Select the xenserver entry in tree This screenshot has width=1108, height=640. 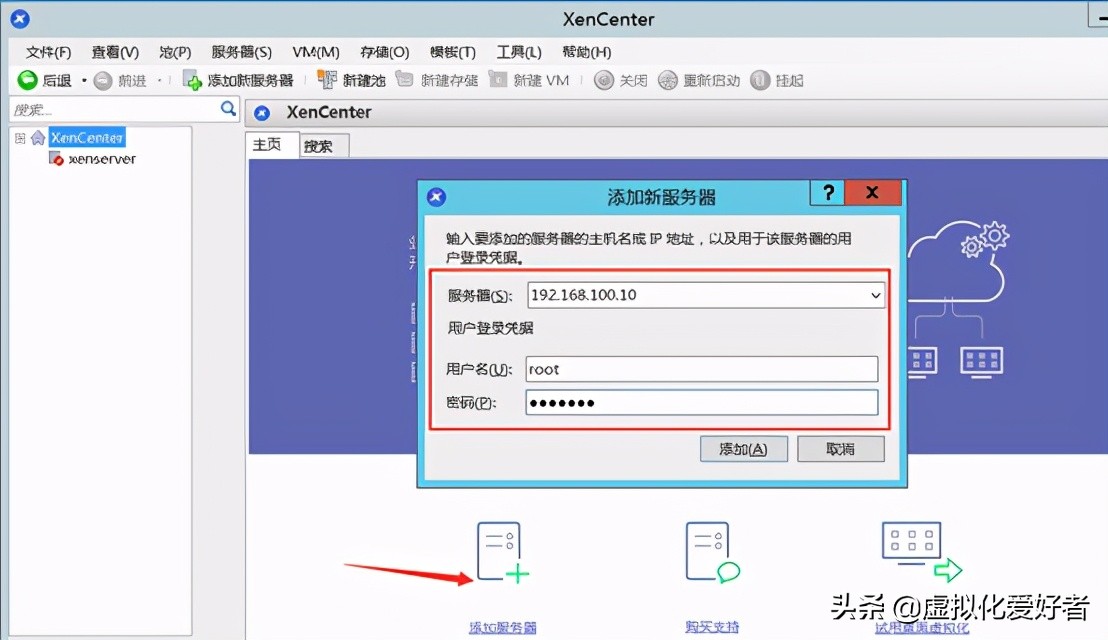(102, 160)
